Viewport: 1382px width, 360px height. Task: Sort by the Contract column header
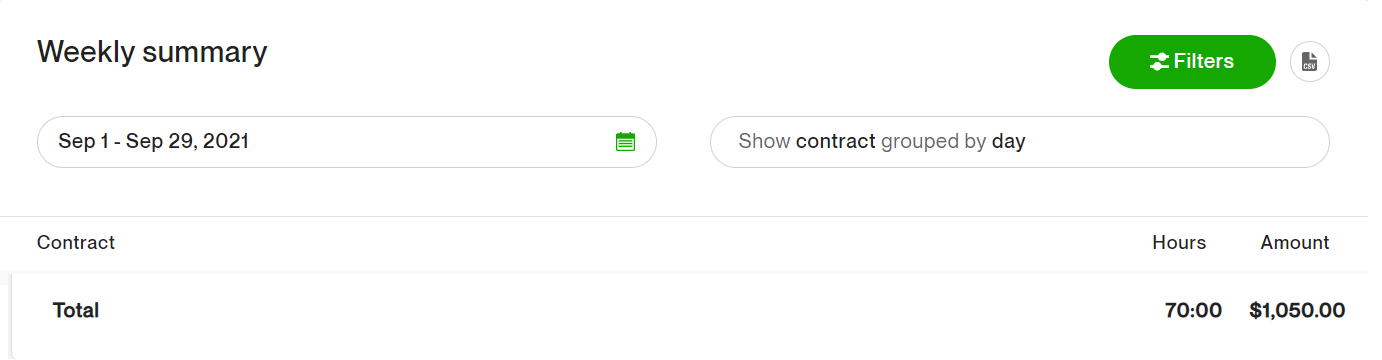(x=76, y=242)
